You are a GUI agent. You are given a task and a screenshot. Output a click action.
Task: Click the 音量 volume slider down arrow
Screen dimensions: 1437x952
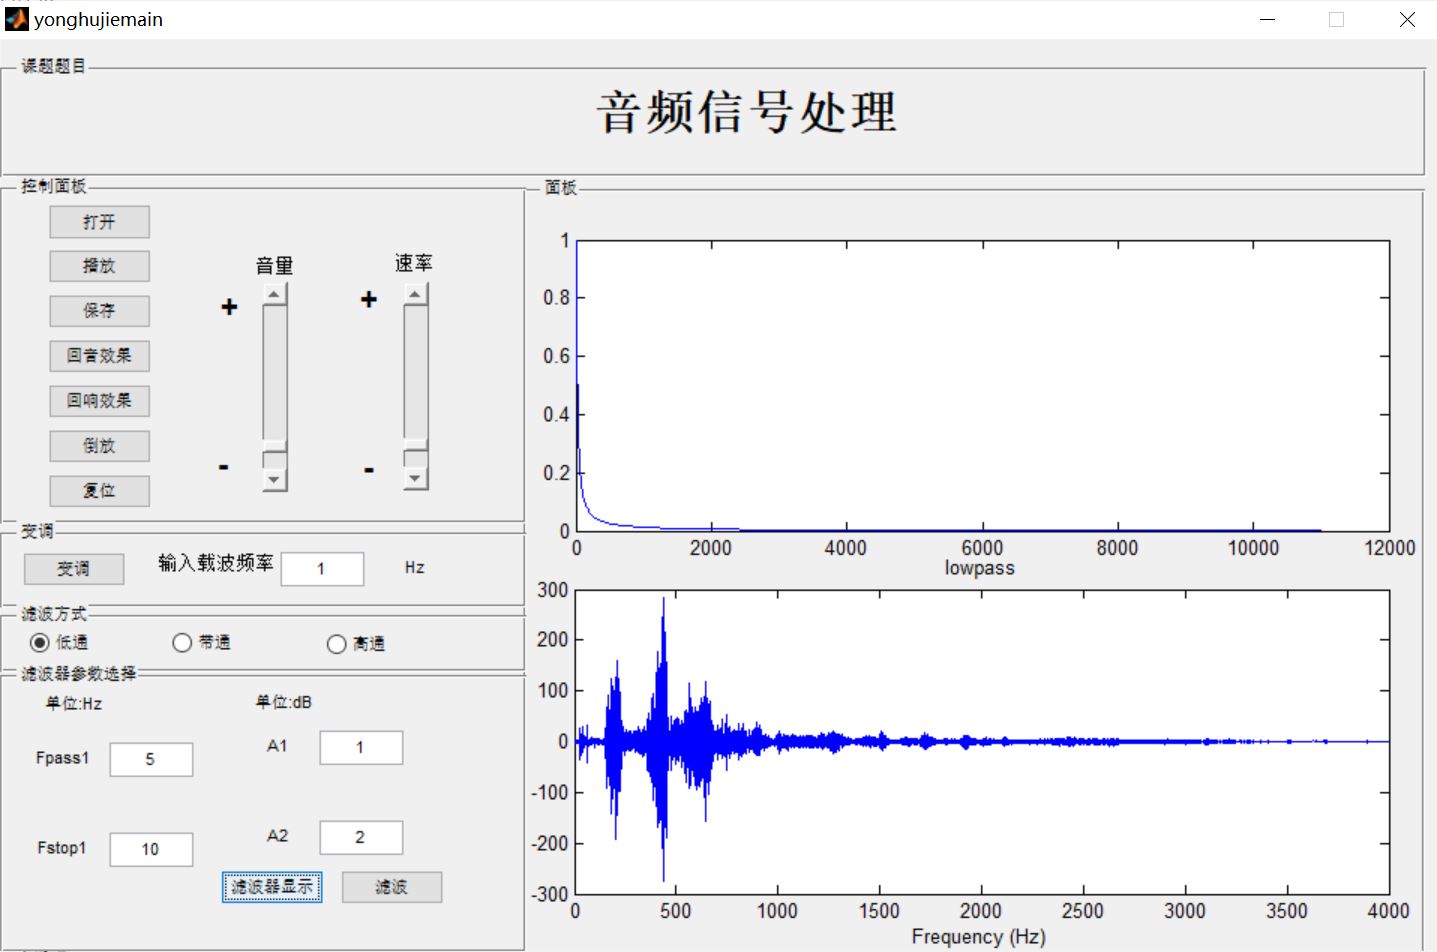pos(275,480)
